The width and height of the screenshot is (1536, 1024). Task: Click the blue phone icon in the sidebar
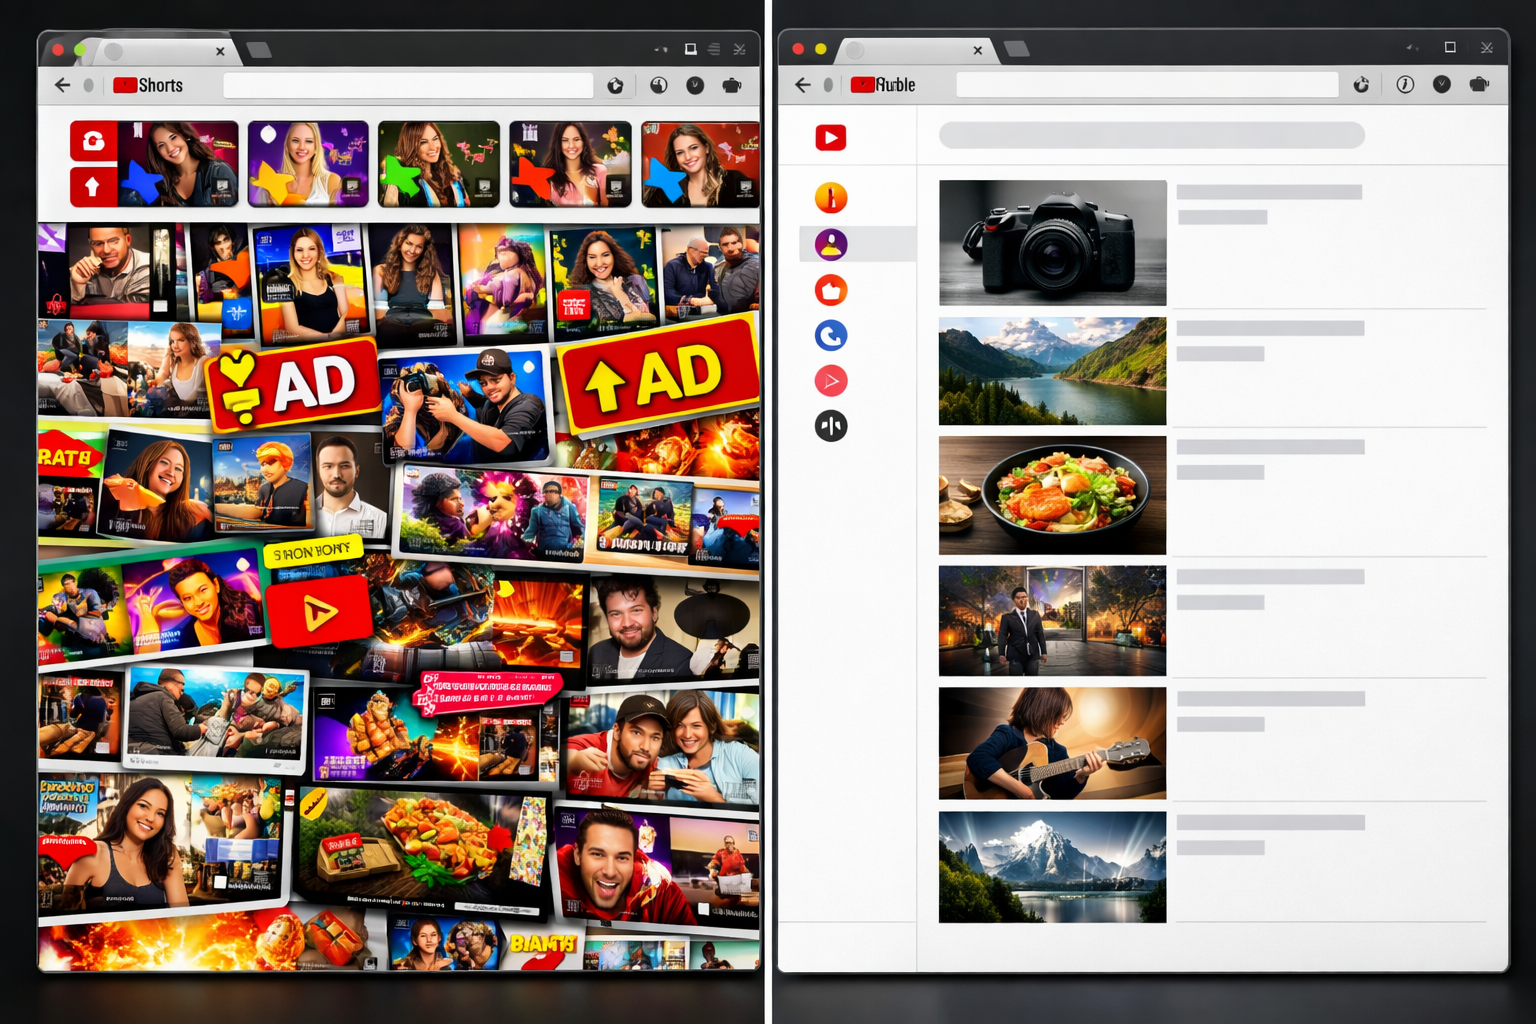(x=831, y=335)
